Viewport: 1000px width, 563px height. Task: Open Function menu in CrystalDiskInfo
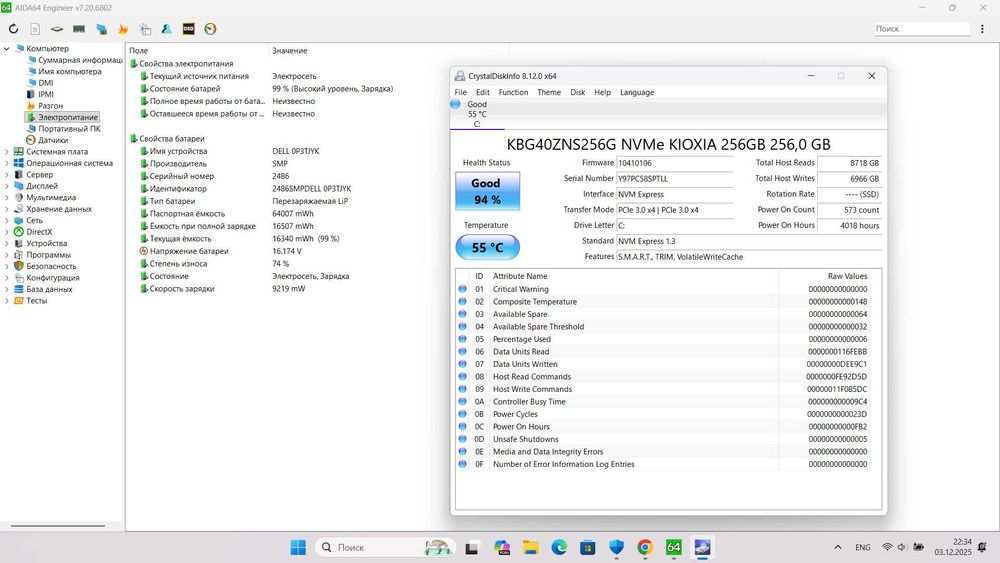[513, 92]
